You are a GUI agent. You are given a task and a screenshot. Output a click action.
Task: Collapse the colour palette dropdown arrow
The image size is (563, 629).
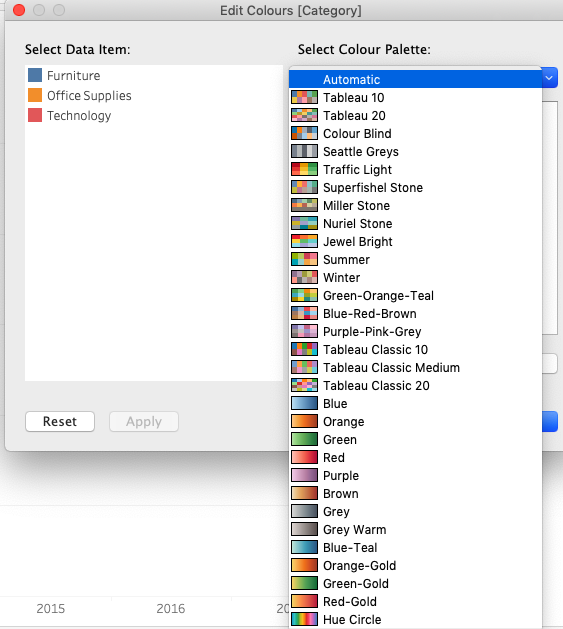click(549, 77)
